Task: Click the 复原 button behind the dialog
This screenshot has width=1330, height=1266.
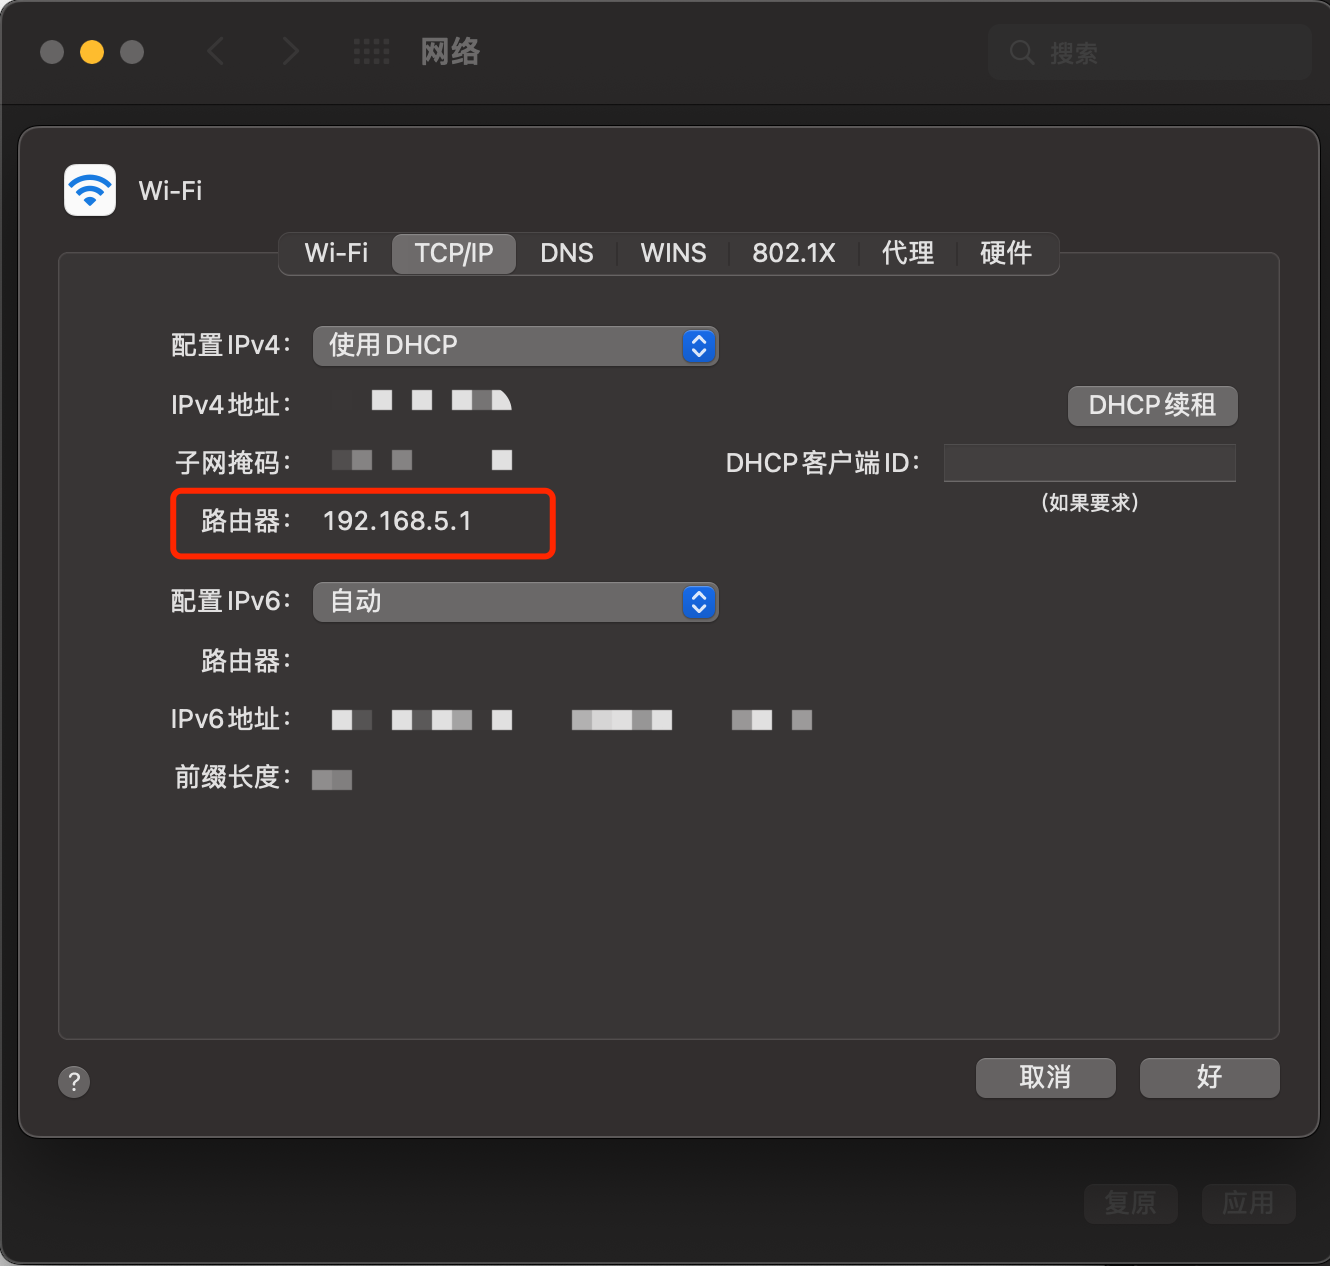Action: pyautogui.click(x=1130, y=1203)
